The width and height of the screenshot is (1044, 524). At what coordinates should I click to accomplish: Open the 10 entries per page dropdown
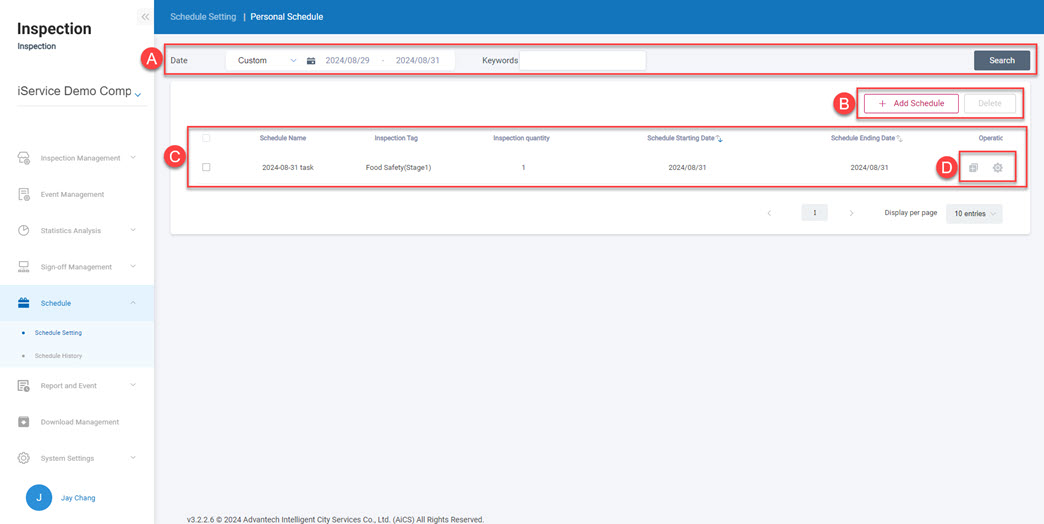click(x=973, y=213)
